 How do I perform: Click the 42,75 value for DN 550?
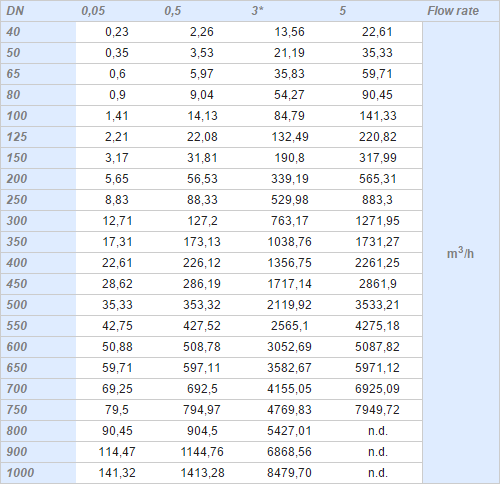[117, 326]
